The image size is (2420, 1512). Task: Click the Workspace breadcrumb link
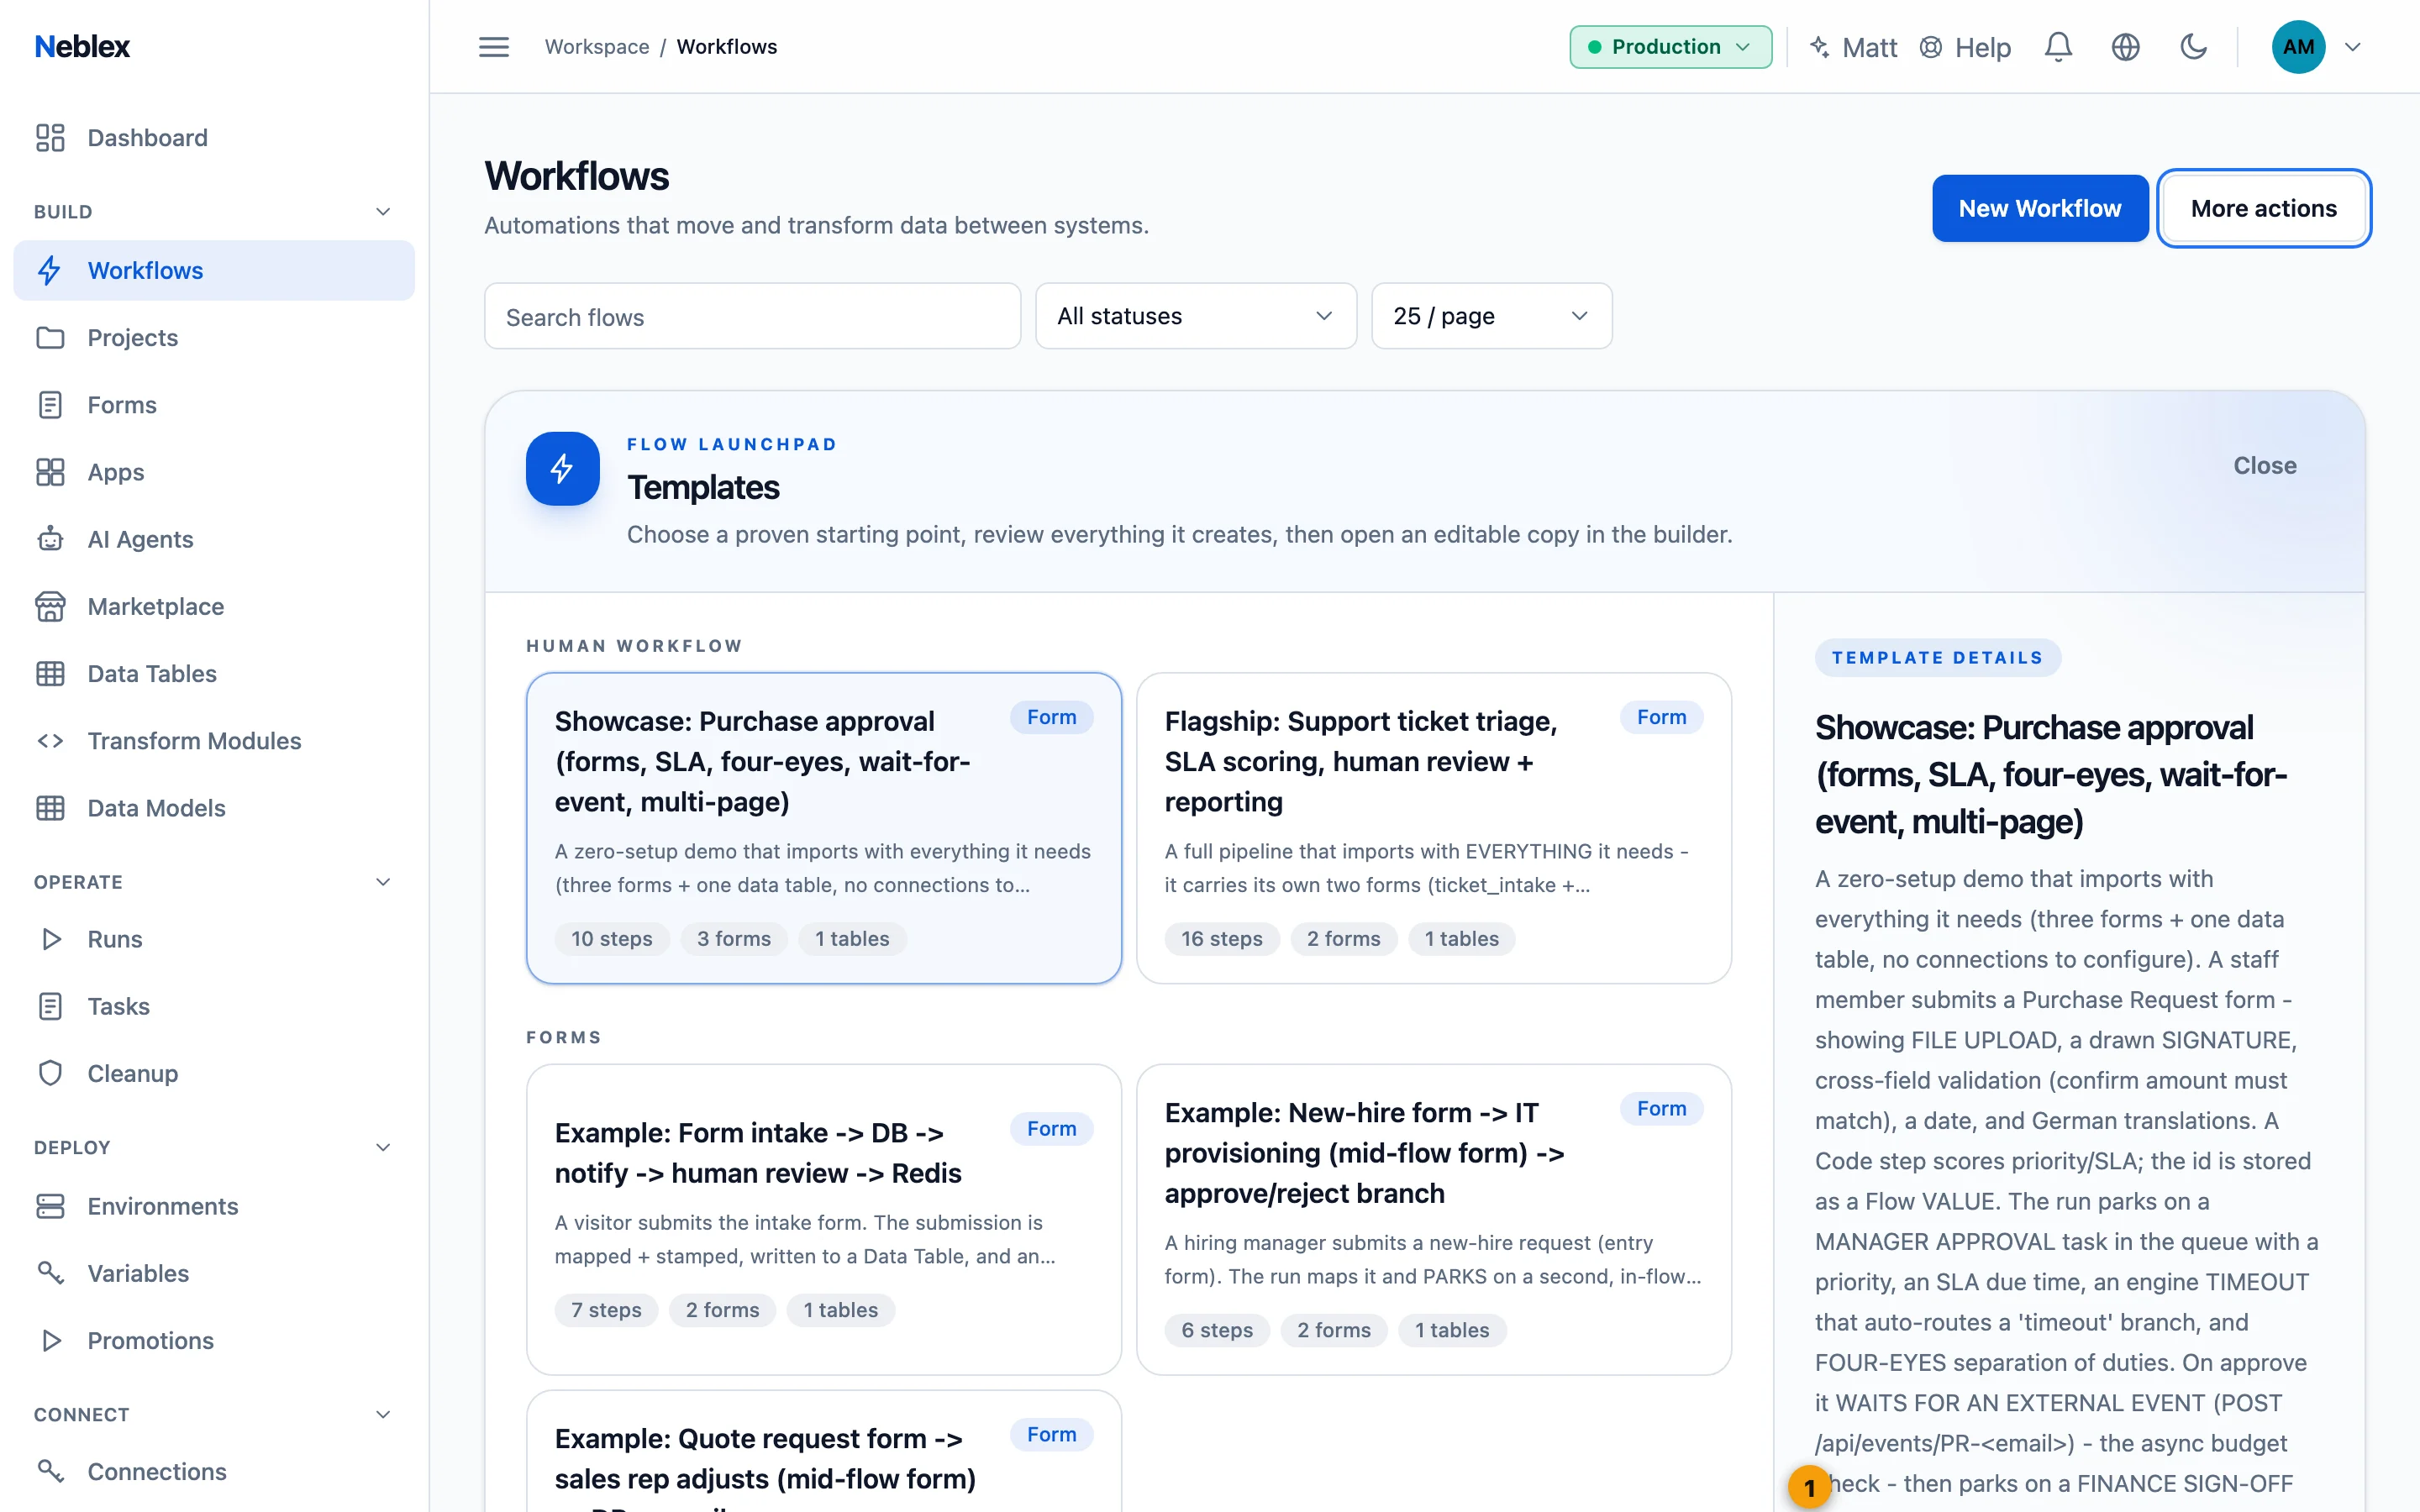tap(597, 47)
